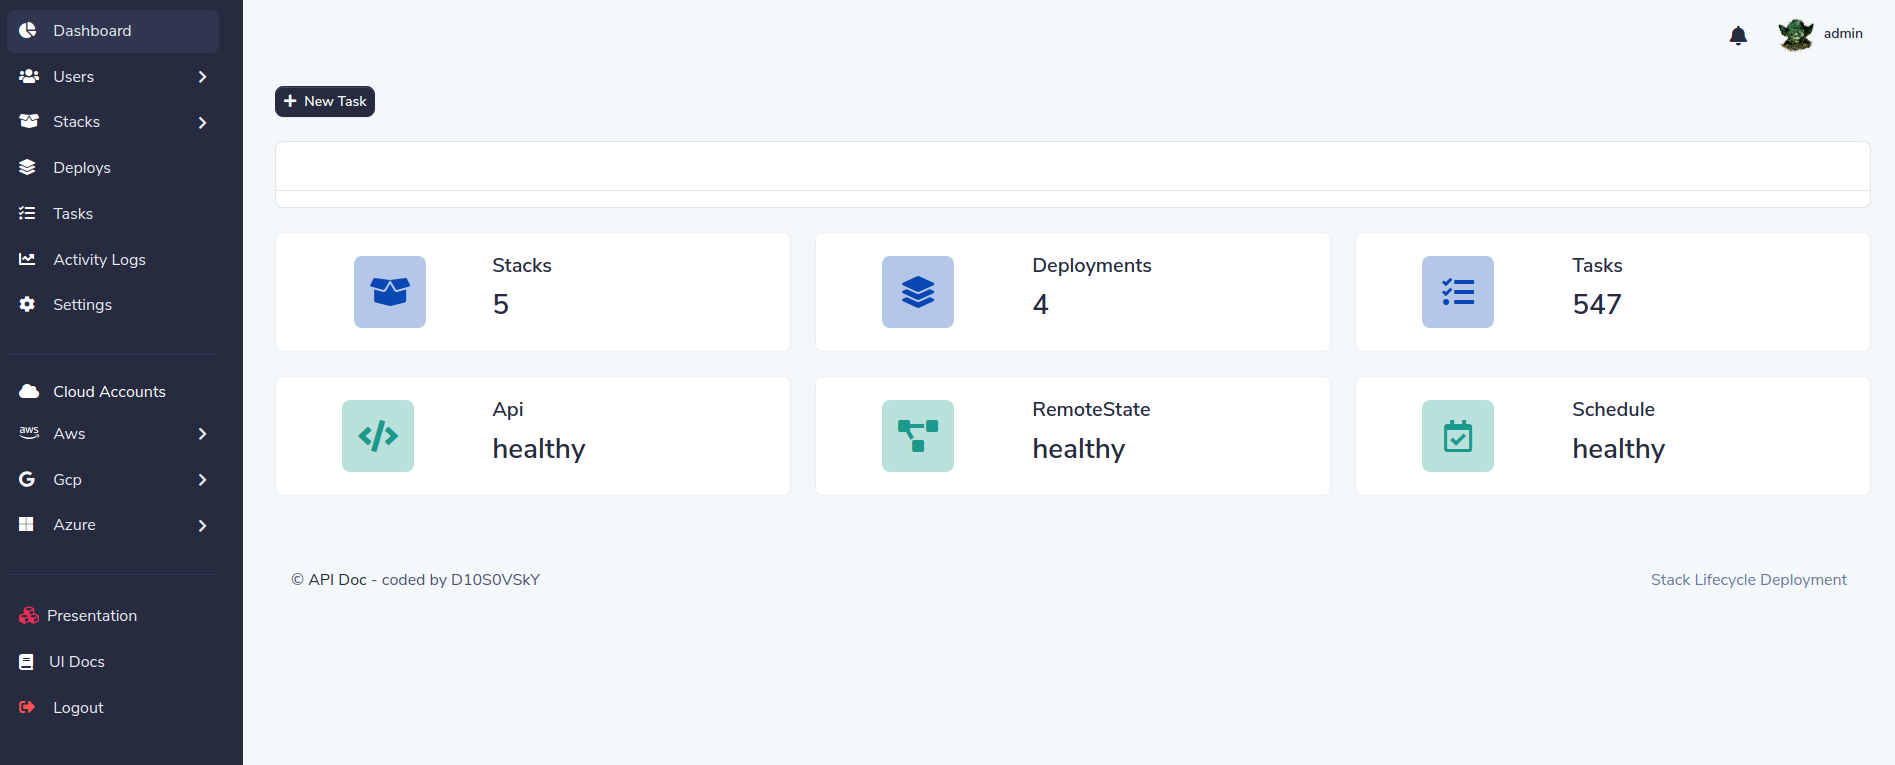
Task: Expand the Aws menu arrow
Action: click(x=202, y=434)
